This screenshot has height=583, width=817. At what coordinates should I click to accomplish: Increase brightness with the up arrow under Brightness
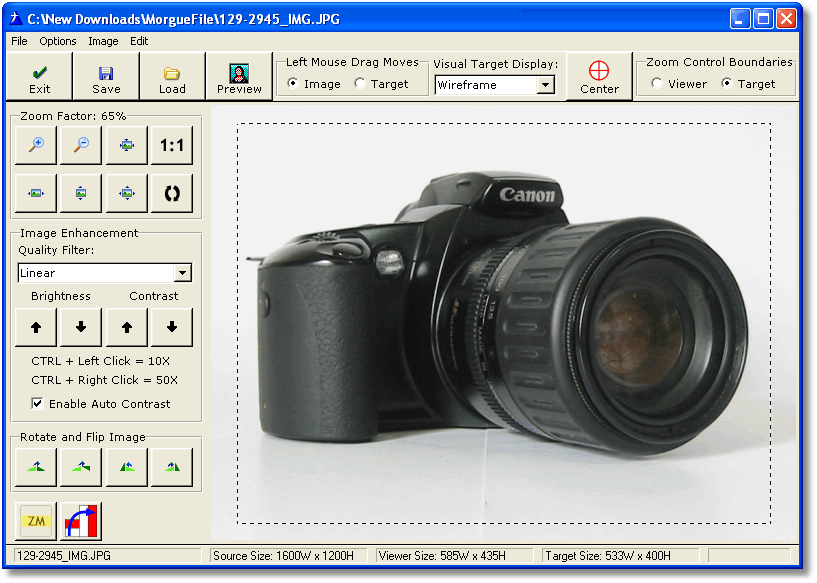[36, 327]
